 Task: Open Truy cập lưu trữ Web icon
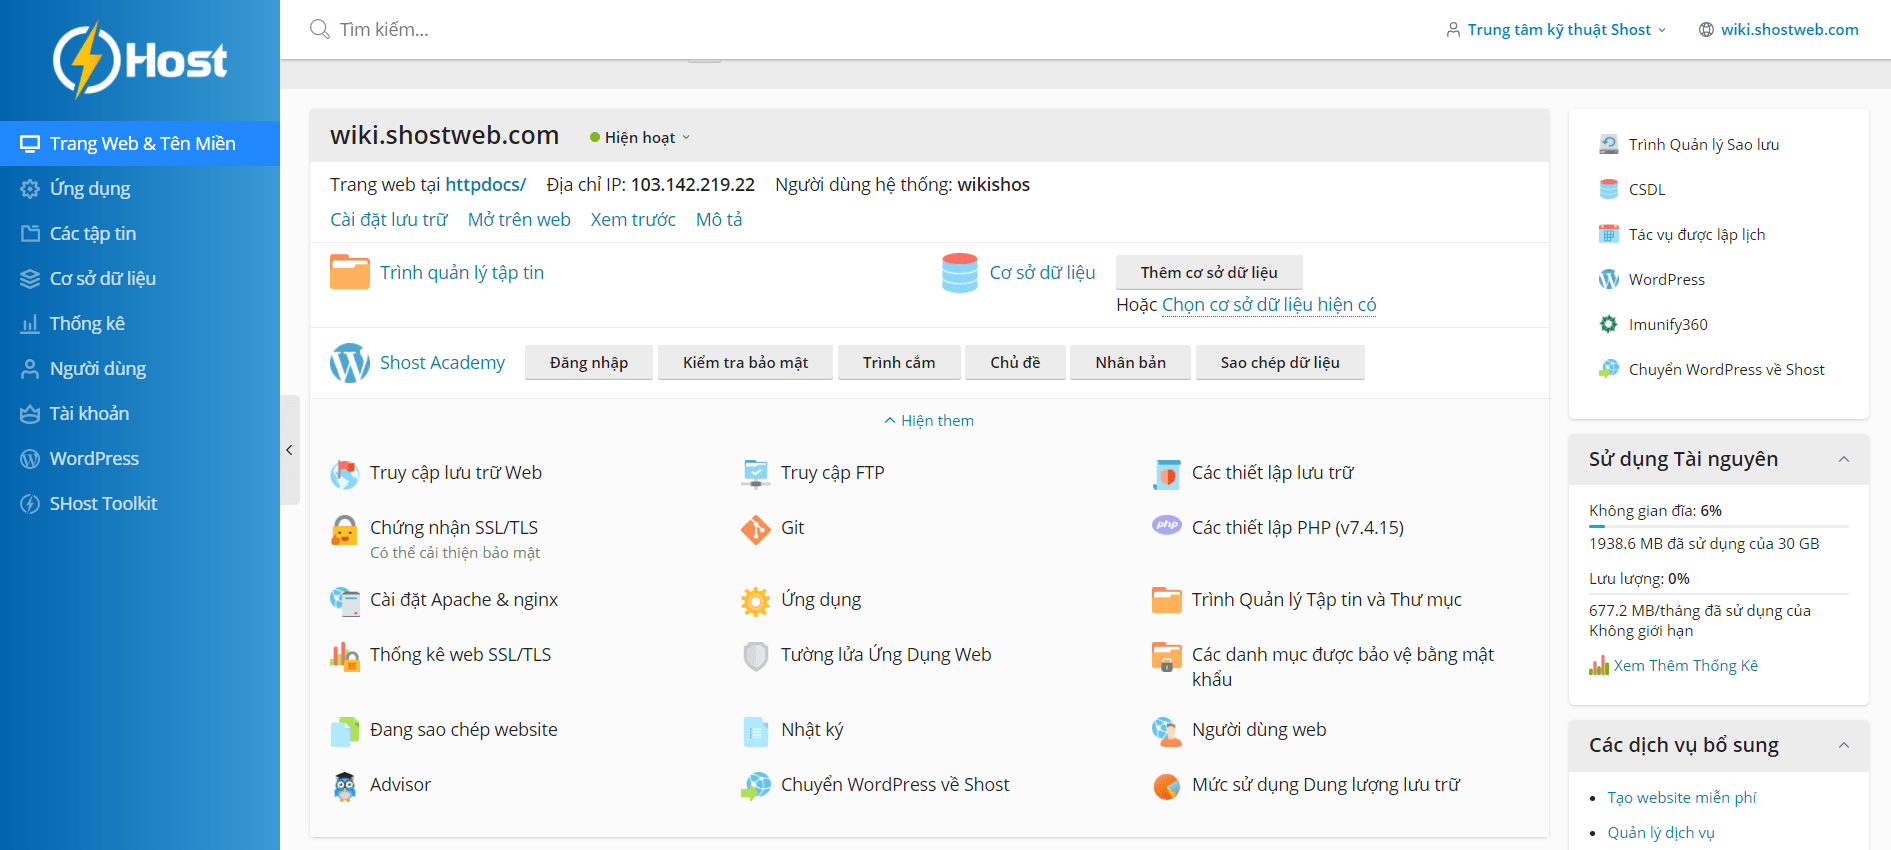[345, 473]
